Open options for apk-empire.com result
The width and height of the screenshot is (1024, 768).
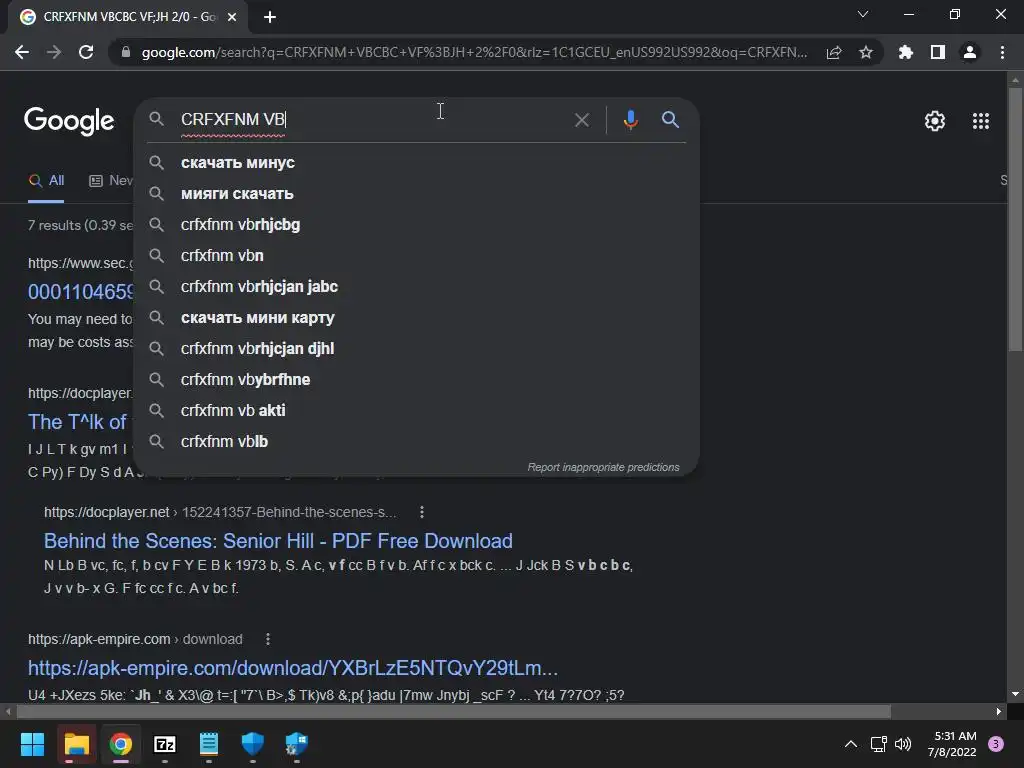[x=268, y=639]
